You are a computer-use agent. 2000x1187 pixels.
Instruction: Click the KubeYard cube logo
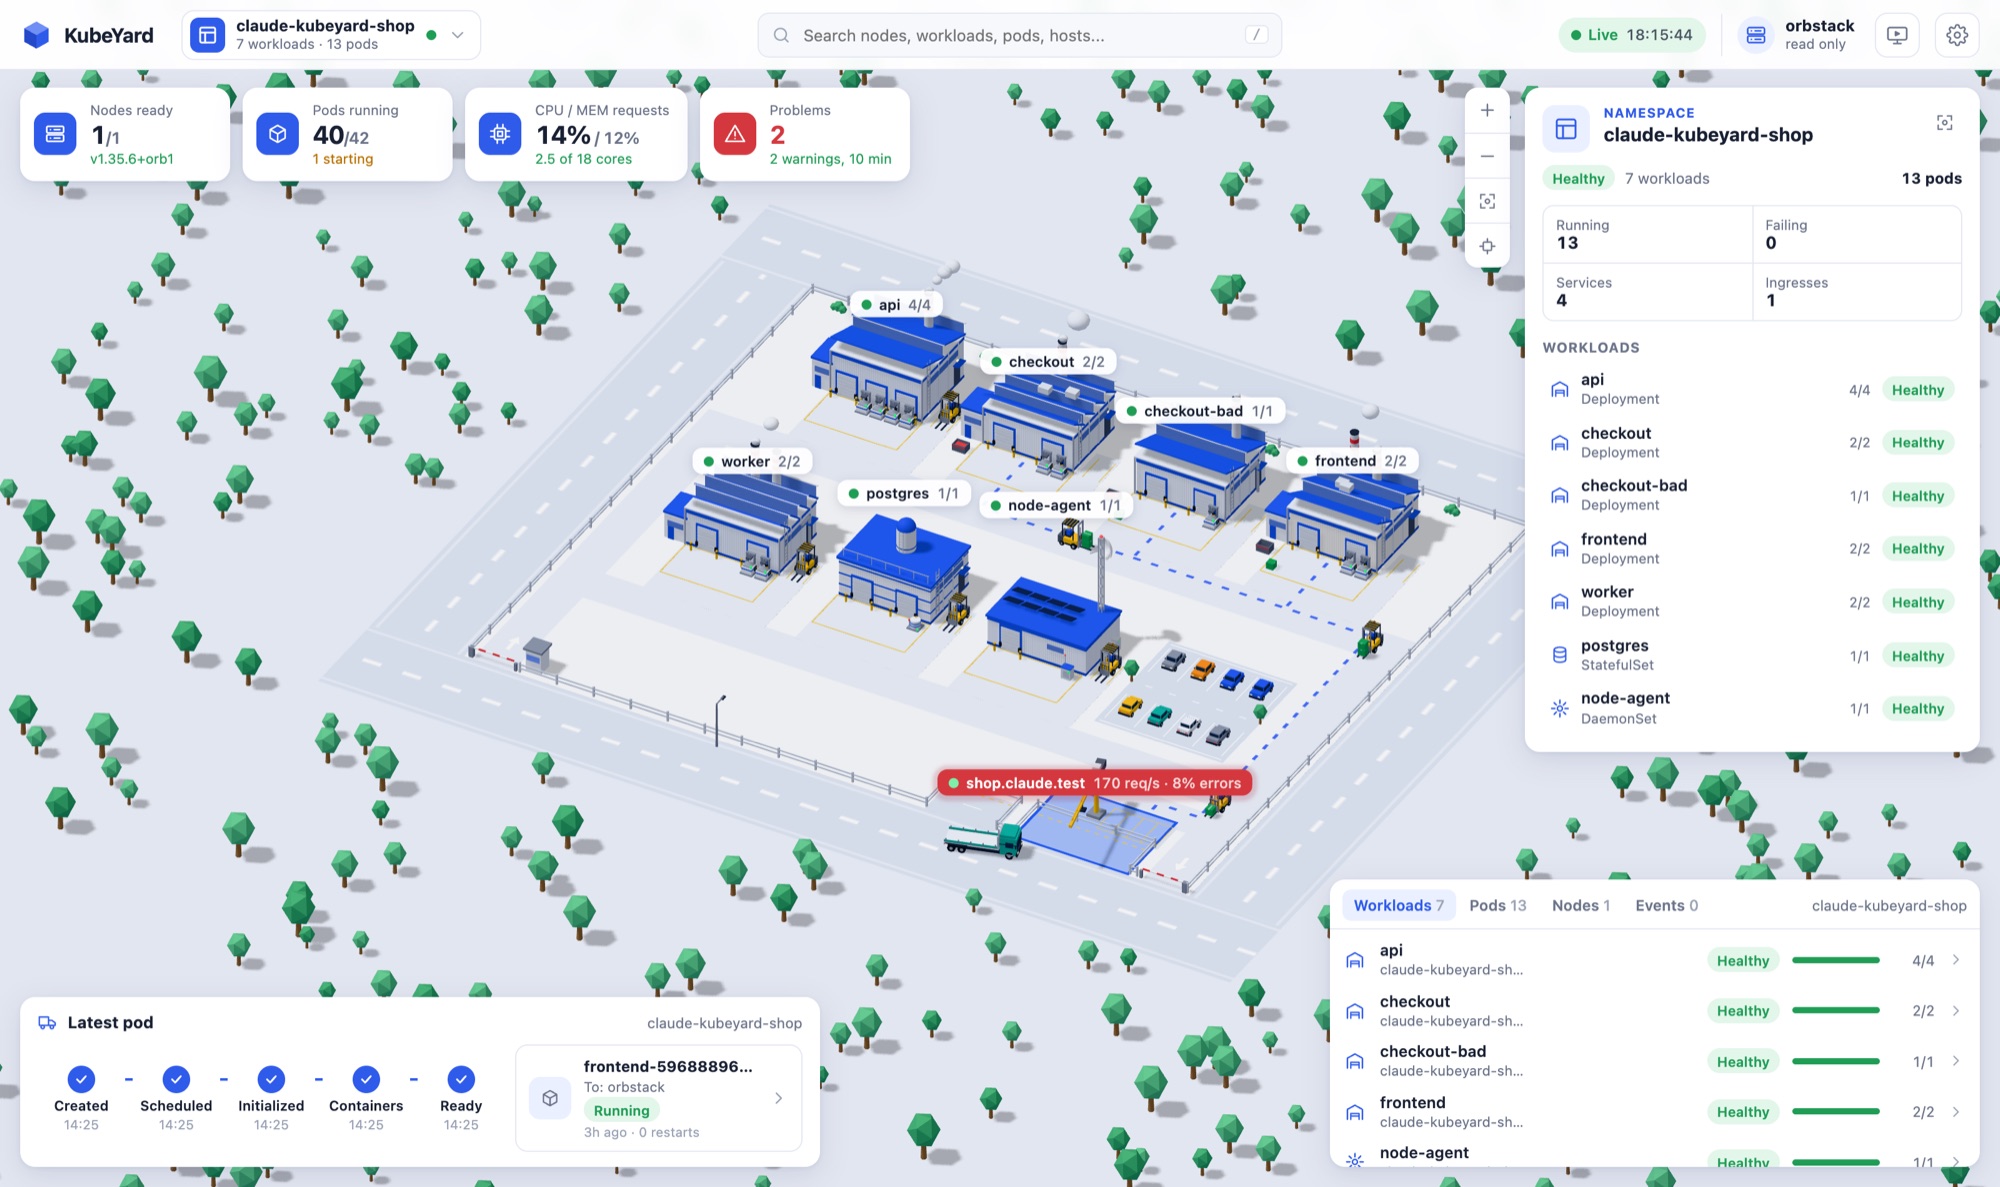point(36,35)
